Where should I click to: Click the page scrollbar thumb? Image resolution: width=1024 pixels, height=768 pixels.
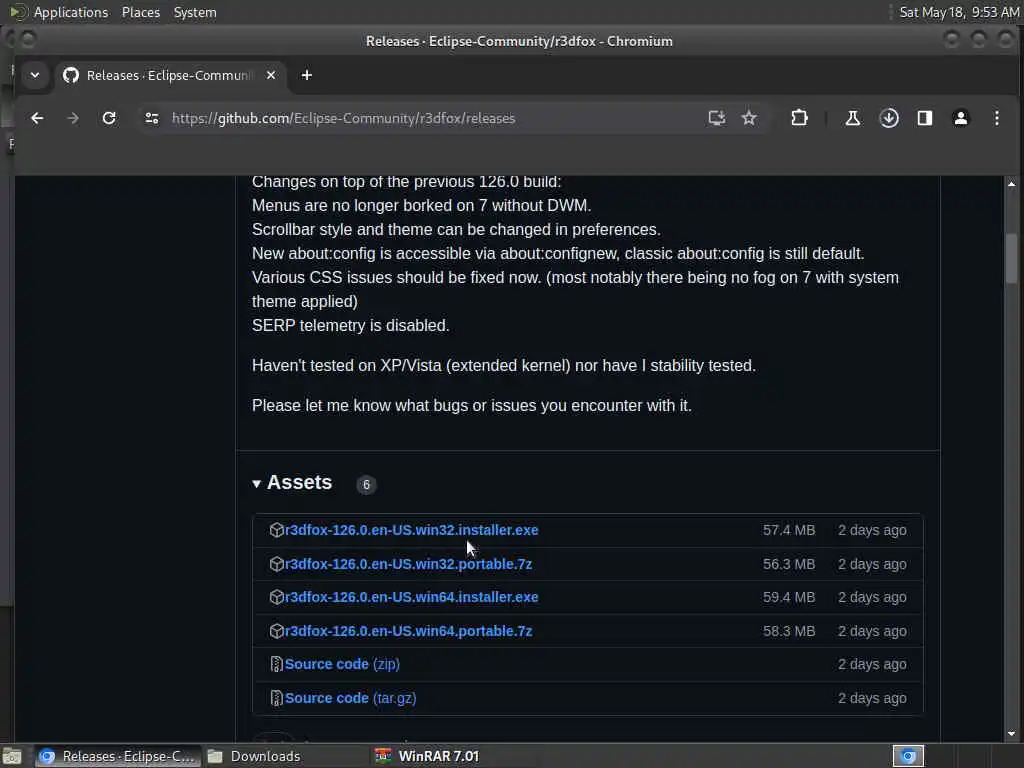click(1011, 259)
